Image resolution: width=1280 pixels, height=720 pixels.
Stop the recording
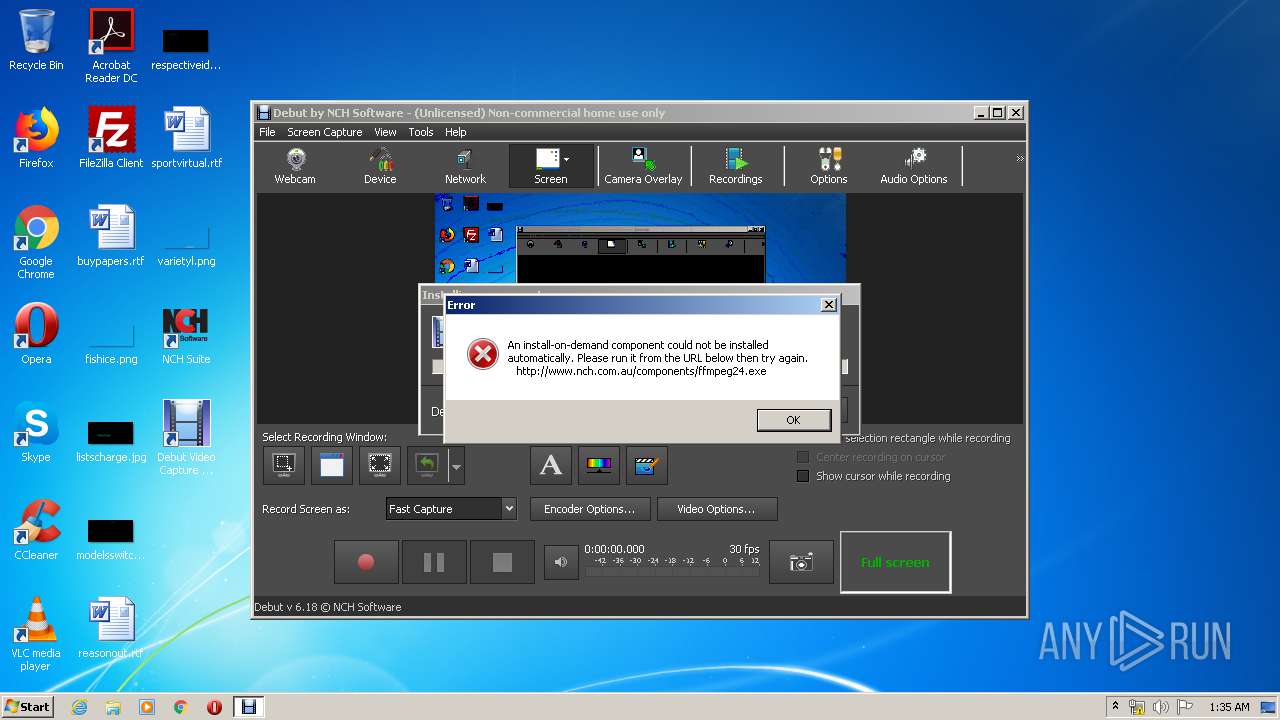pos(502,562)
